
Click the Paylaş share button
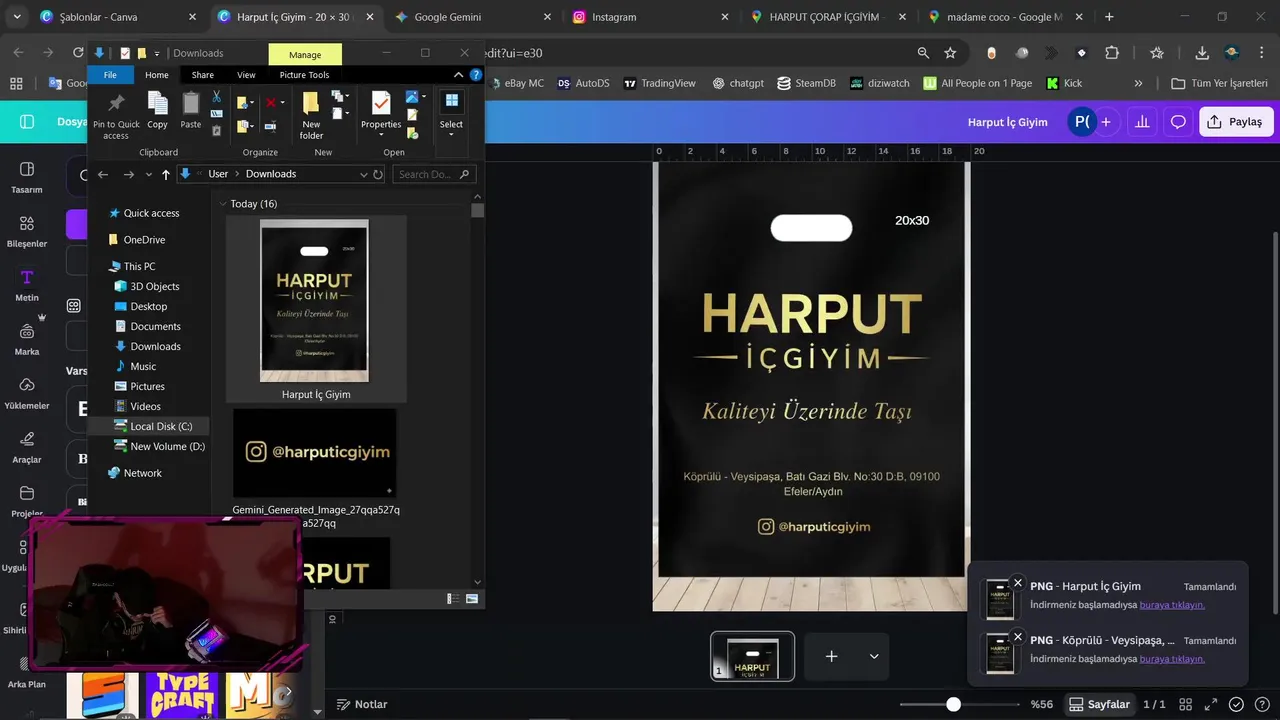(x=1235, y=122)
